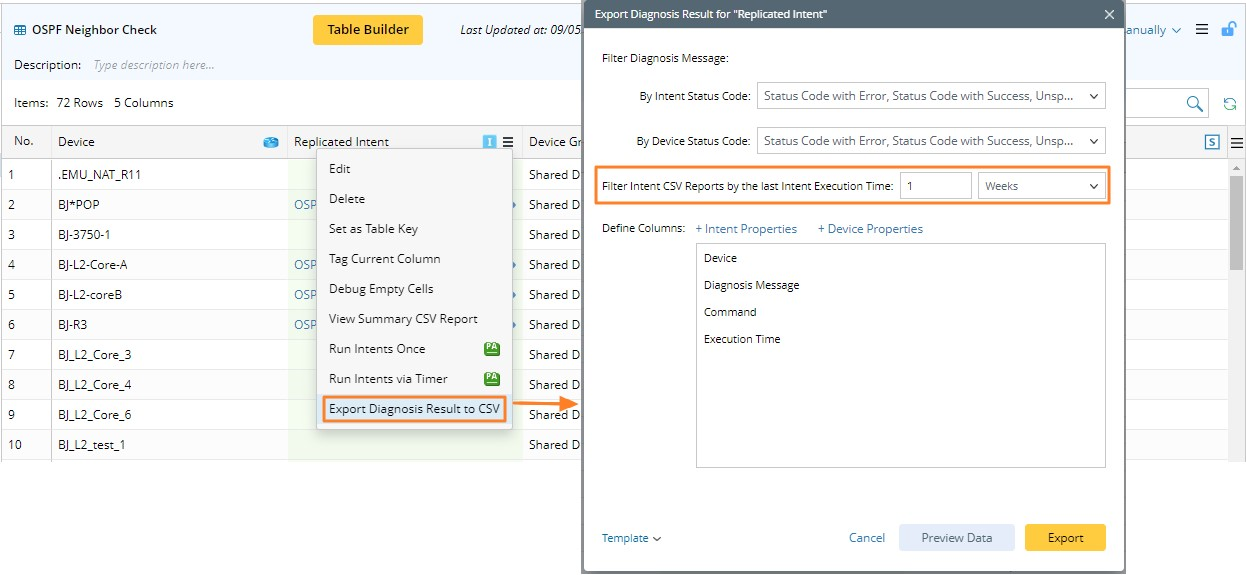1246x575 pixels.
Task: Expand the Template menu
Action: click(x=631, y=538)
